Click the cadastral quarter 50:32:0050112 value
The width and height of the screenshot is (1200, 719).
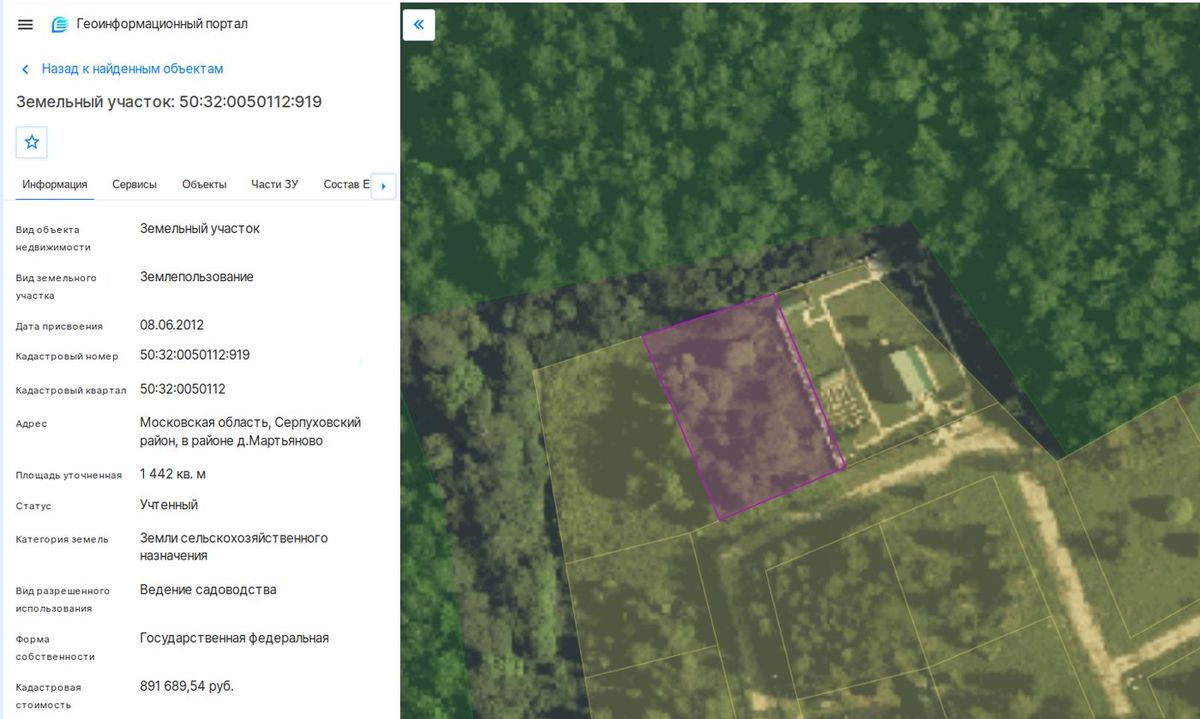182,388
